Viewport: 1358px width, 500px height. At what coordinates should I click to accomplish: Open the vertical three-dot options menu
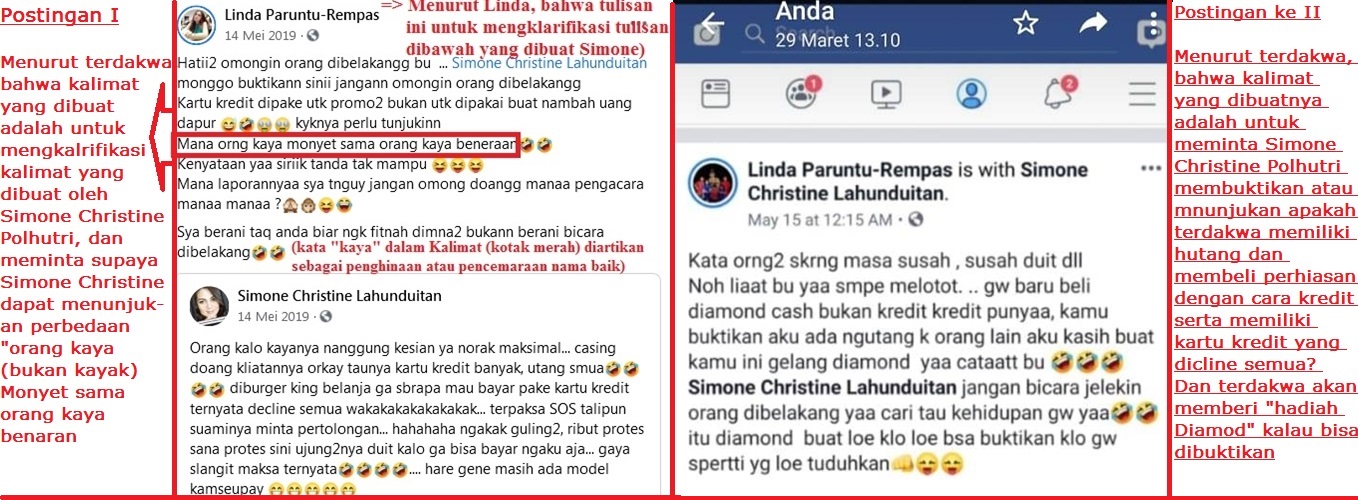1155,23
